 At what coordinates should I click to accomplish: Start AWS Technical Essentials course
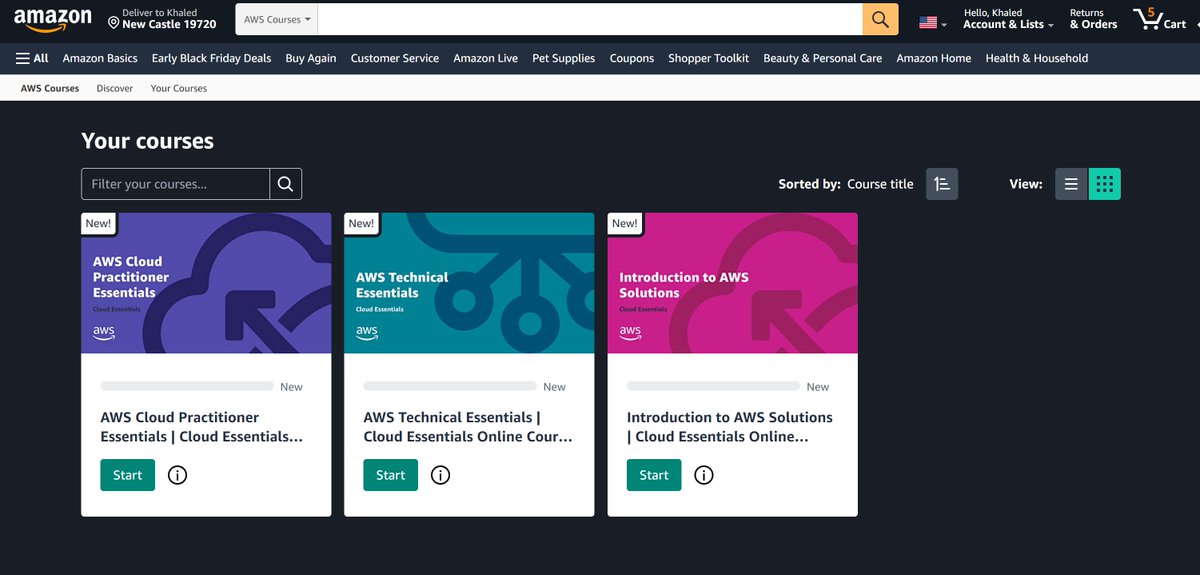[x=391, y=475]
